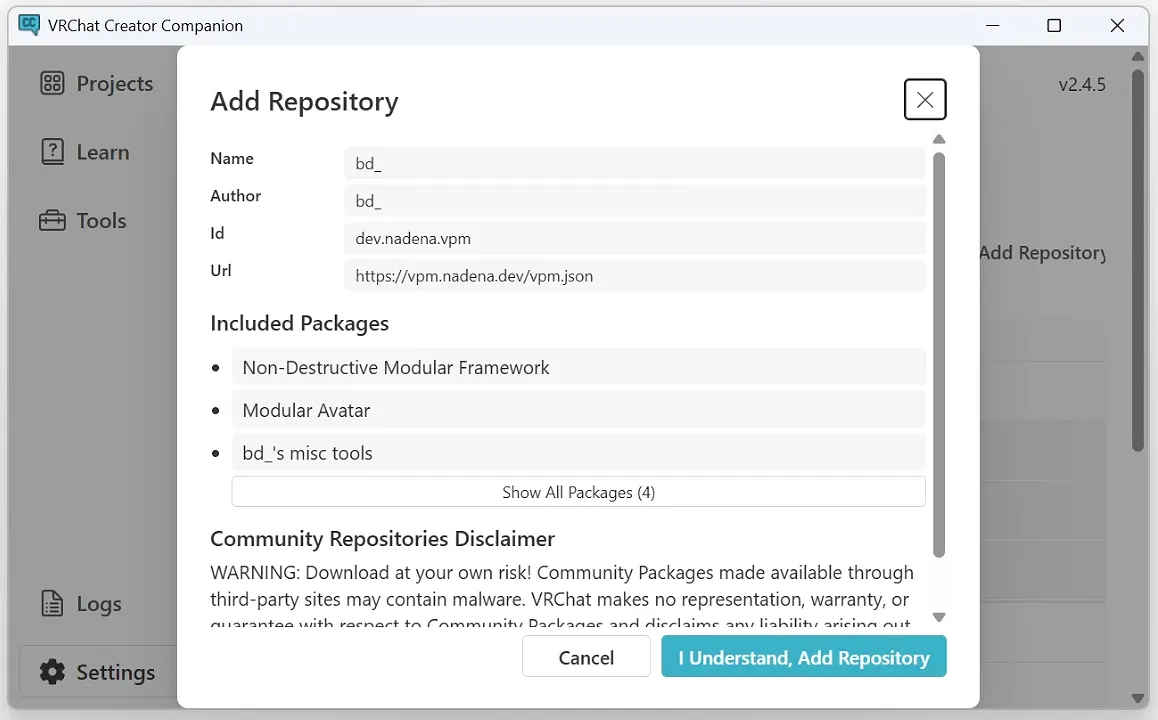This screenshot has height=720, width=1158.
Task: Click the Logs document icon
Action: coord(52,603)
